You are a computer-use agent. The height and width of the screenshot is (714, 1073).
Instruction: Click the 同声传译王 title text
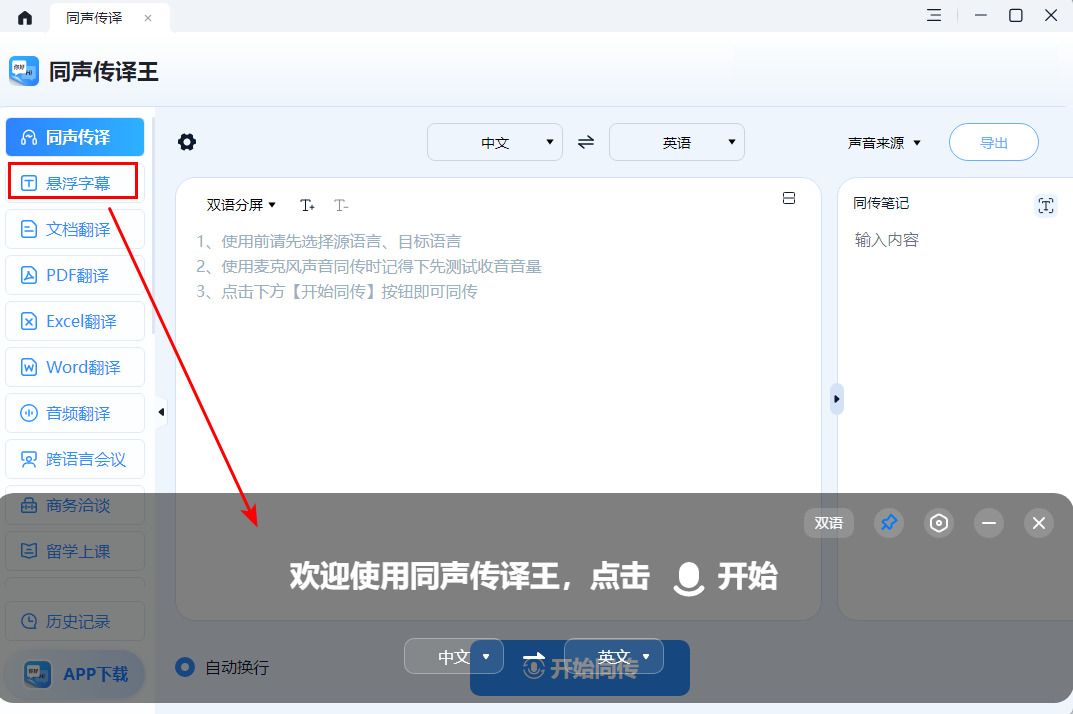coord(103,71)
